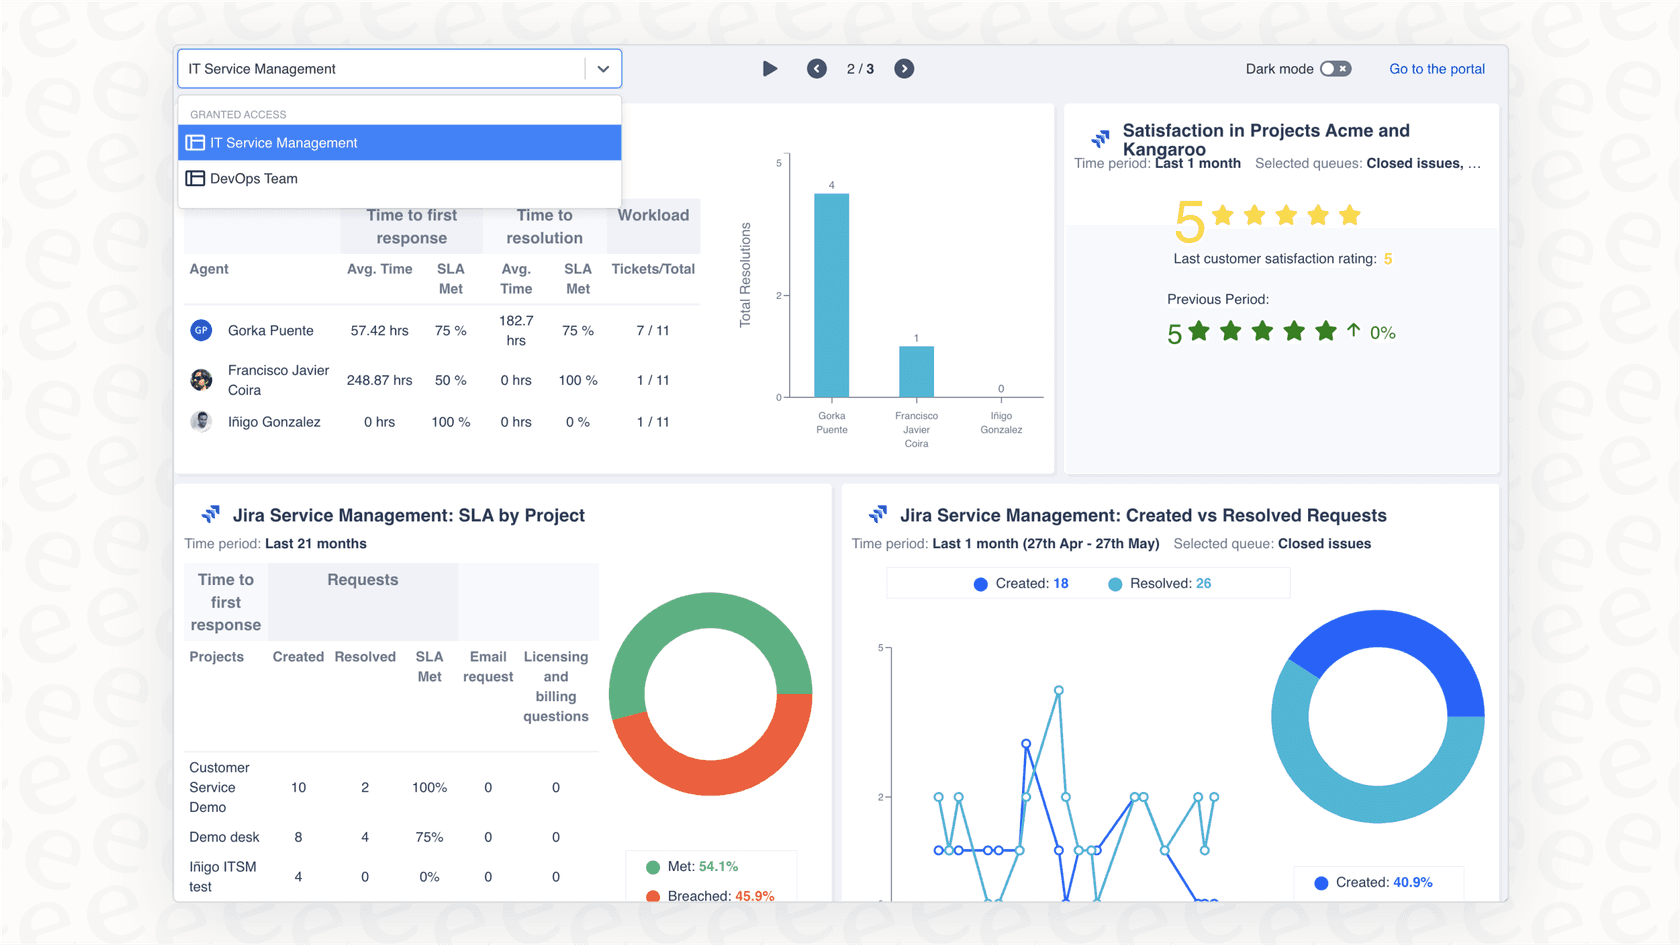Click Gorka Puente's GP avatar icon
1680x945 pixels.
pyautogui.click(x=201, y=330)
